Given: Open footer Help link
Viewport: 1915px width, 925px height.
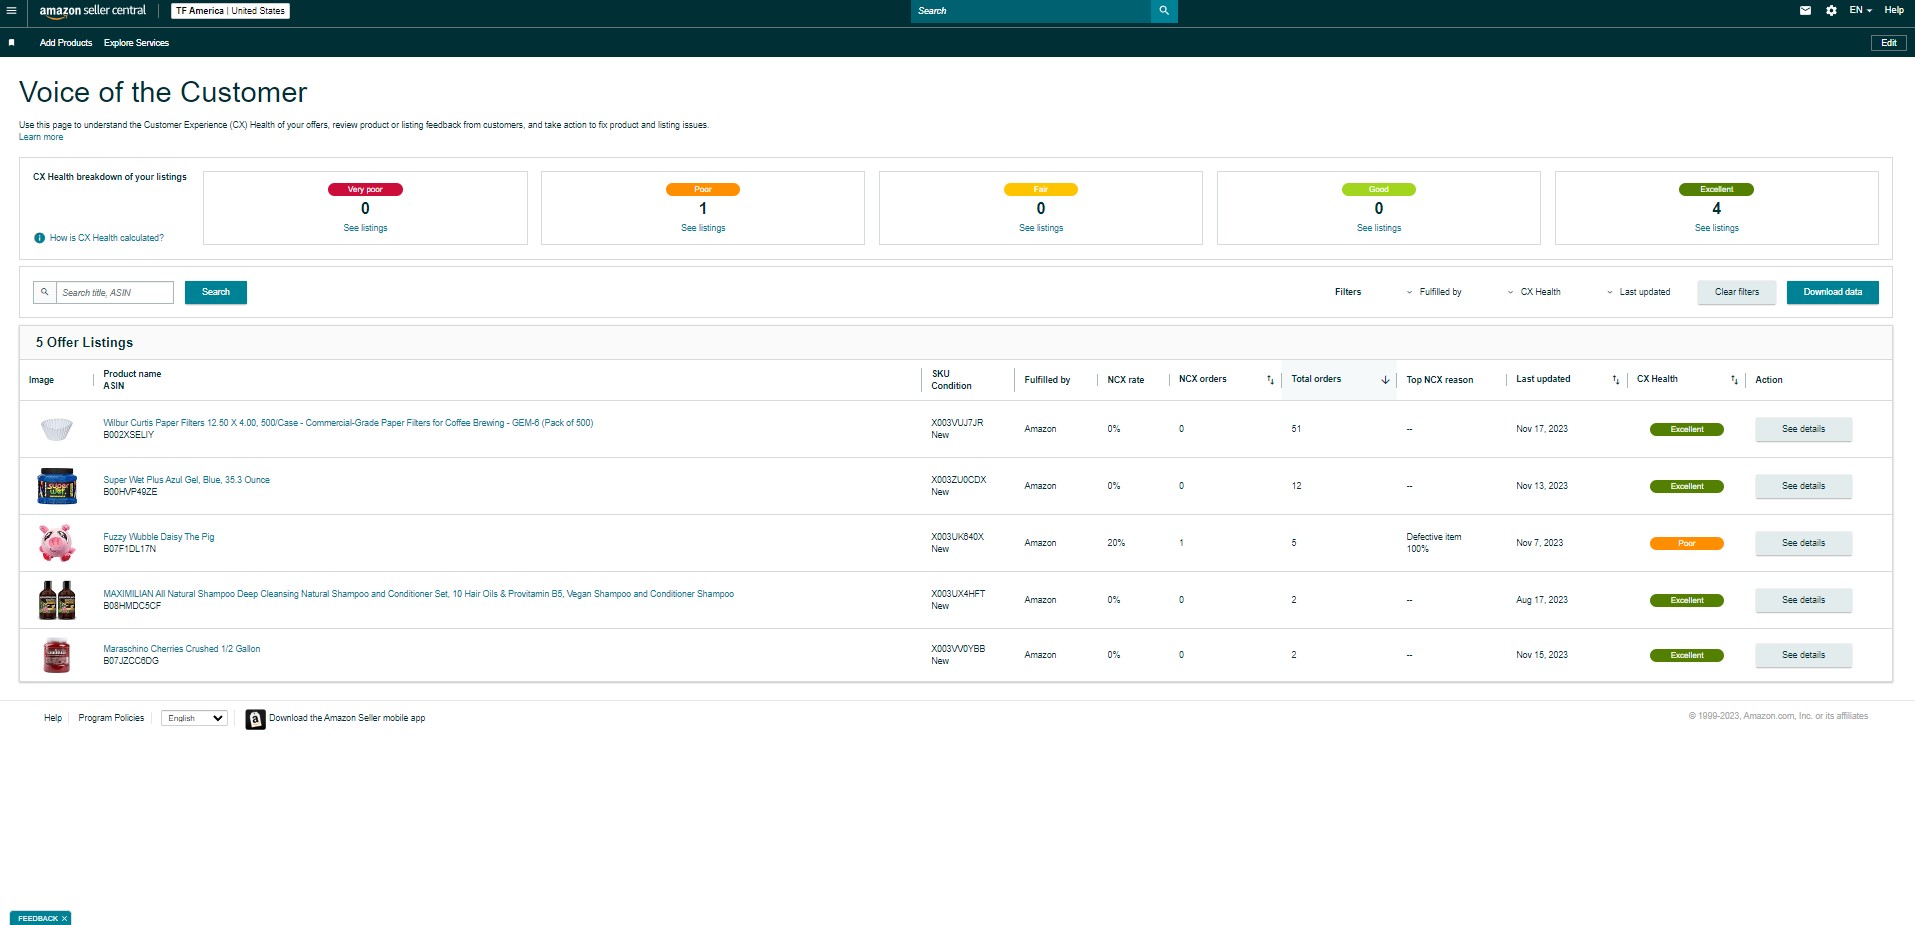Looking at the screenshot, I should click(53, 718).
